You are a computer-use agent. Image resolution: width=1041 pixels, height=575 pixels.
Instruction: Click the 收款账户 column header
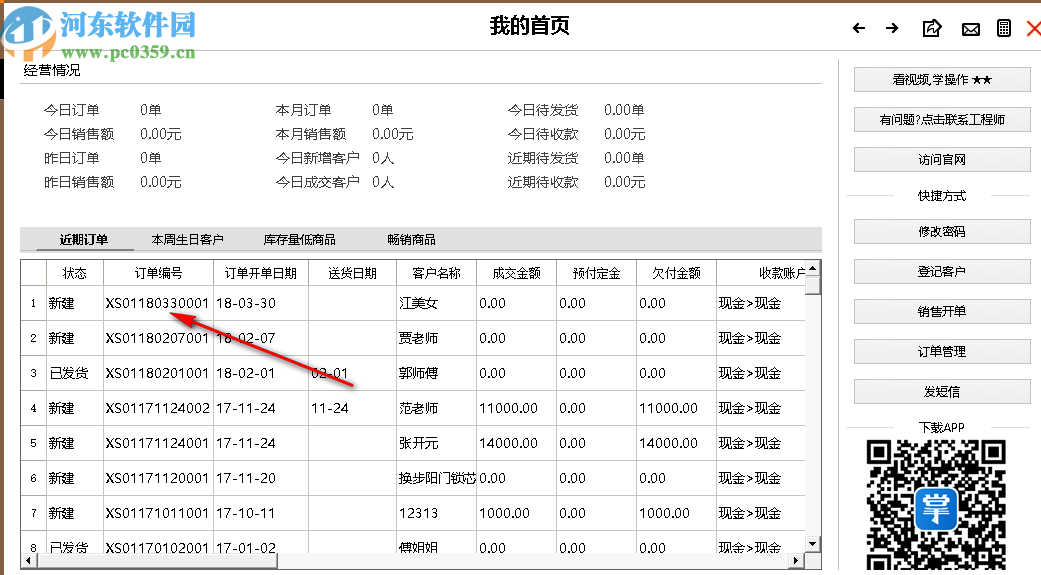[761, 273]
